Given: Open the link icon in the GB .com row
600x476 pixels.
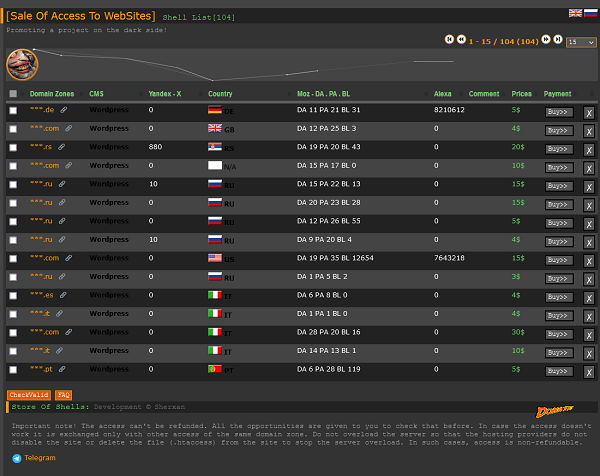Looking at the screenshot, I should click(68, 129).
